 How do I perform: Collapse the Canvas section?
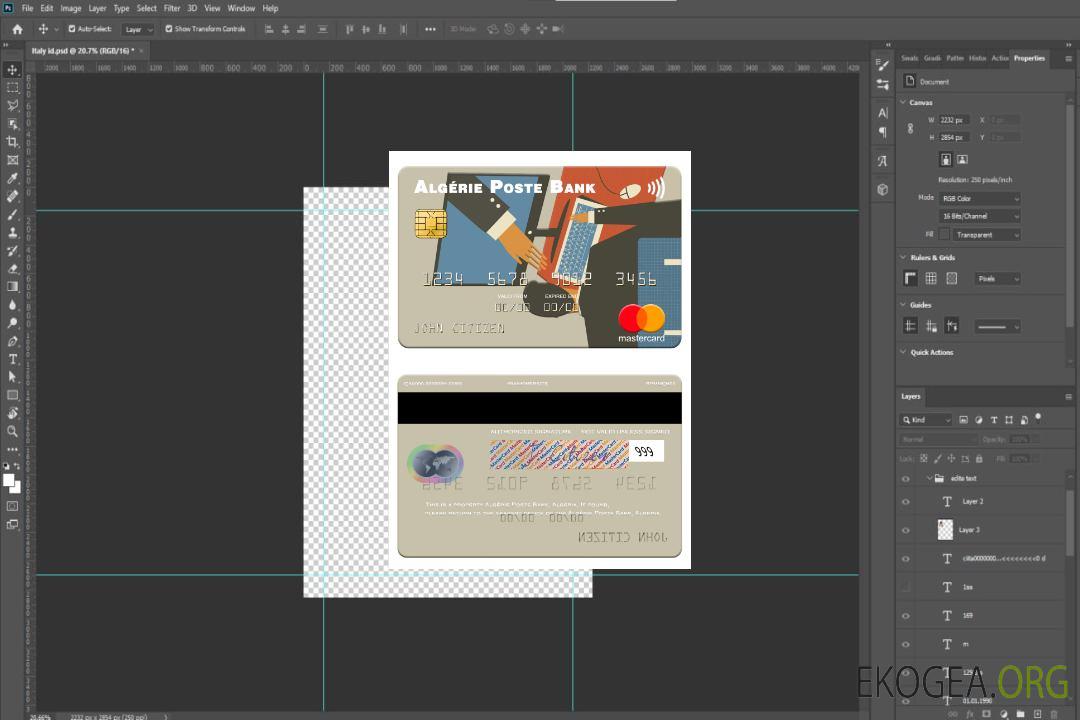pyautogui.click(x=903, y=102)
